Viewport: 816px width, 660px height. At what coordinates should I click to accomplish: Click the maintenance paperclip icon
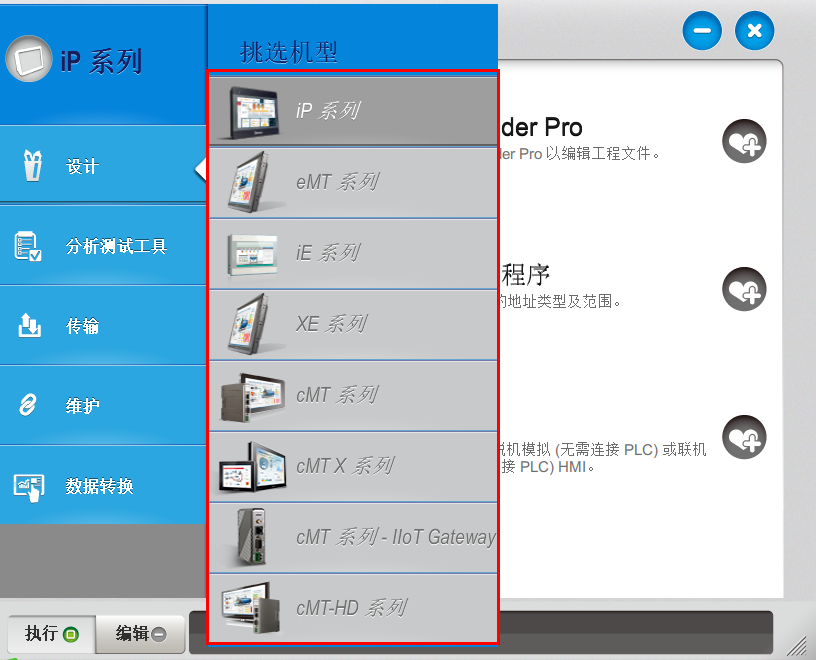29,406
